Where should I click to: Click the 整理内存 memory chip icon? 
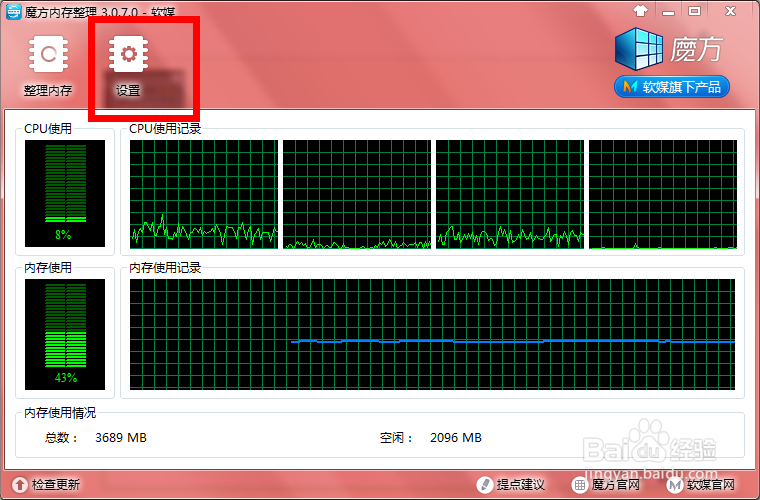tap(48, 53)
